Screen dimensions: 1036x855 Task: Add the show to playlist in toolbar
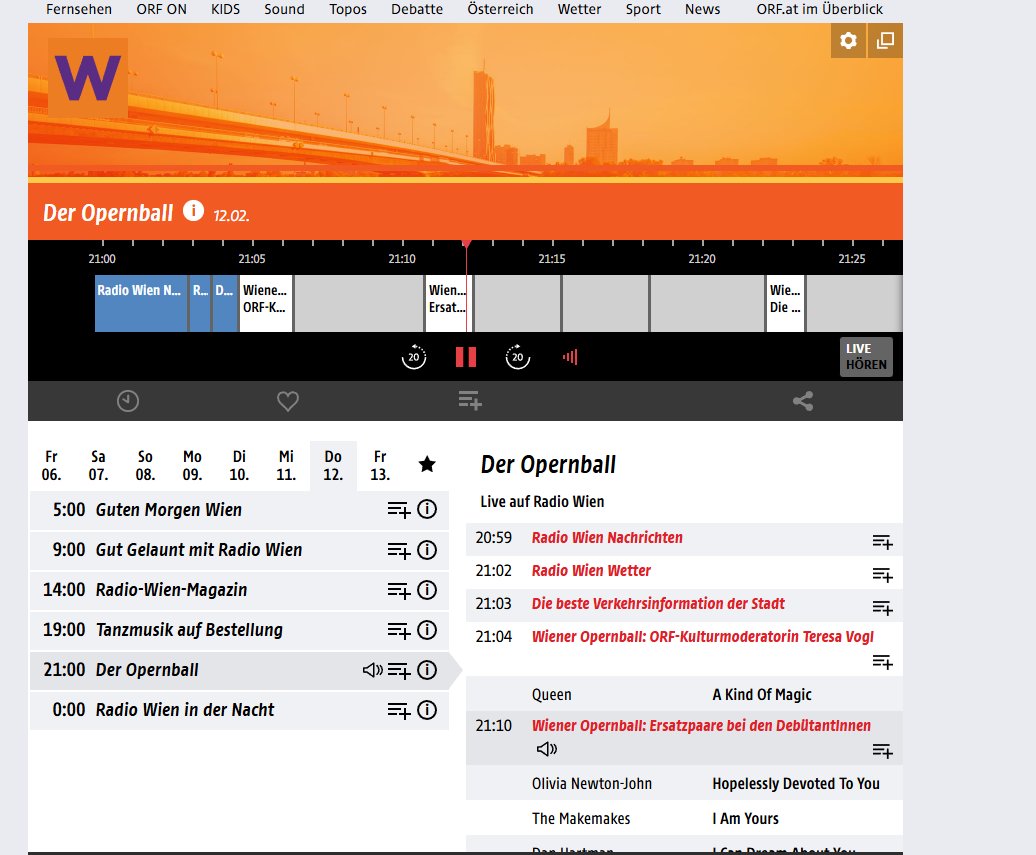pyautogui.click(x=470, y=400)
